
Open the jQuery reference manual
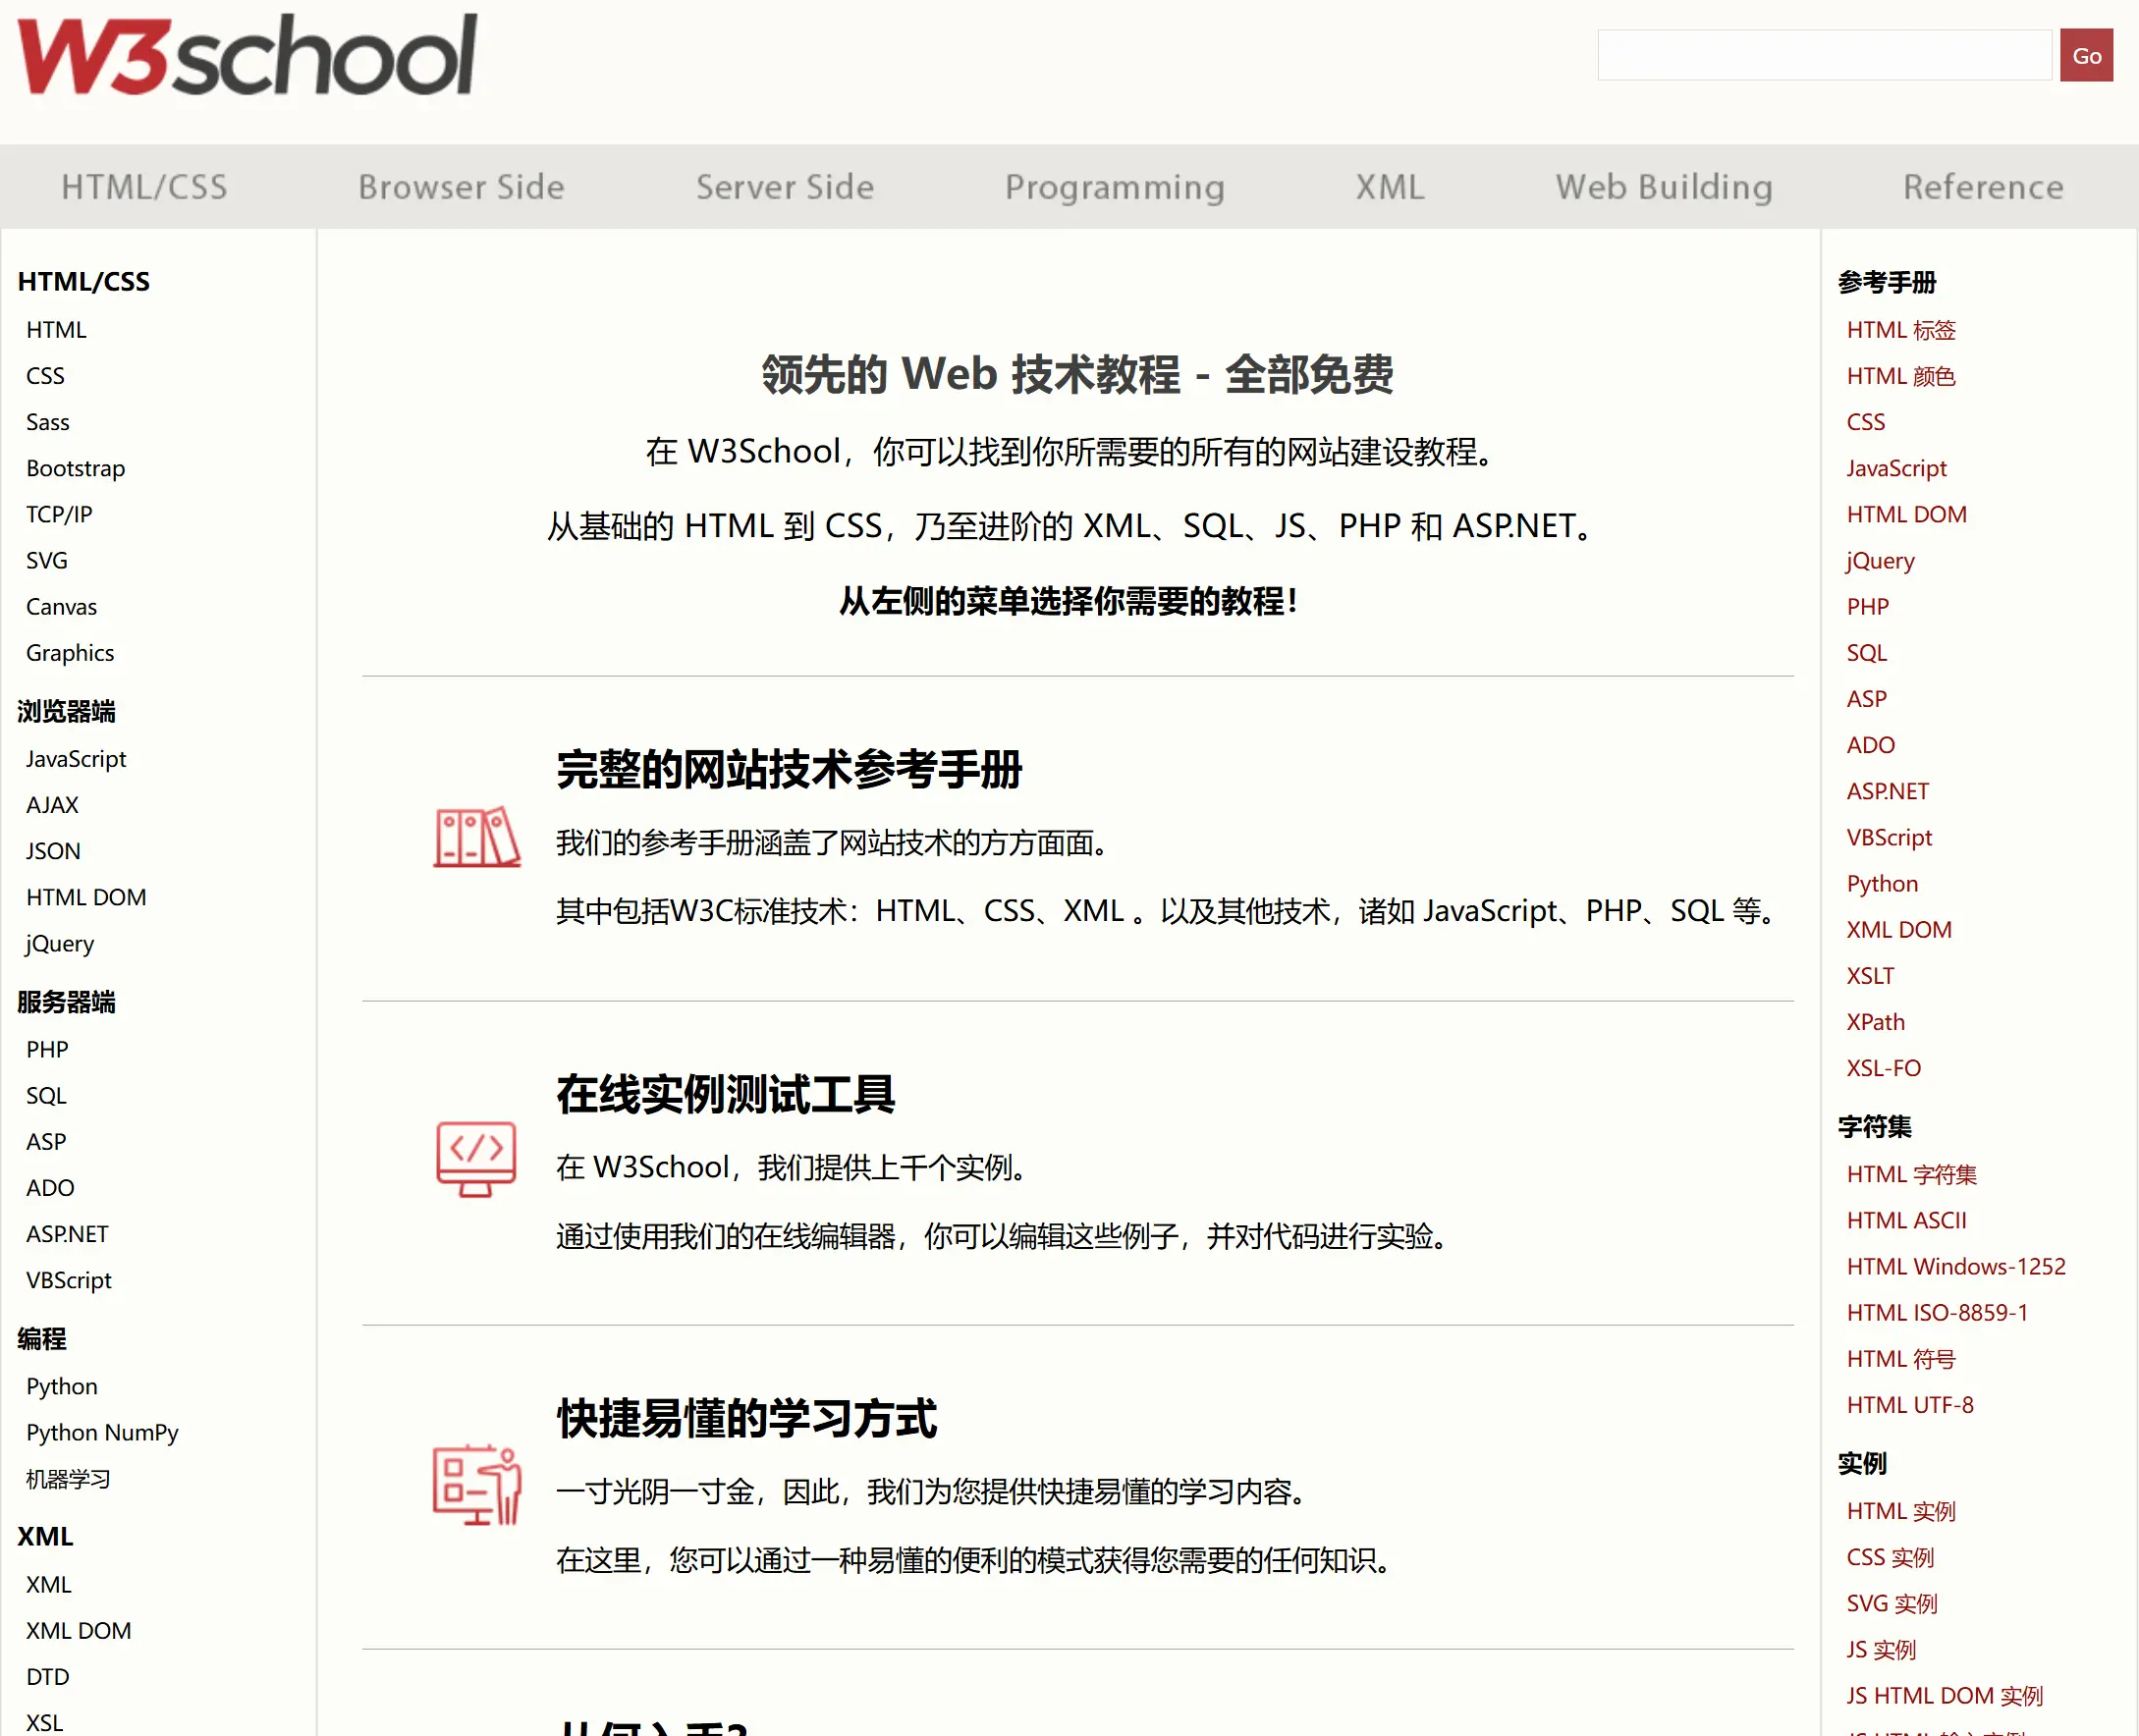point(1879,561)
